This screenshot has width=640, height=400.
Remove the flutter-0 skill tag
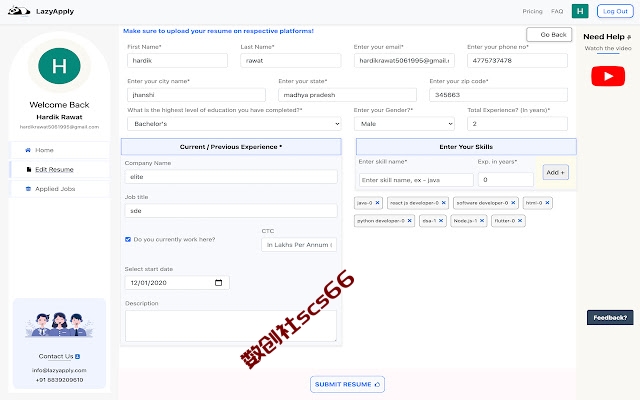[520, 220]
